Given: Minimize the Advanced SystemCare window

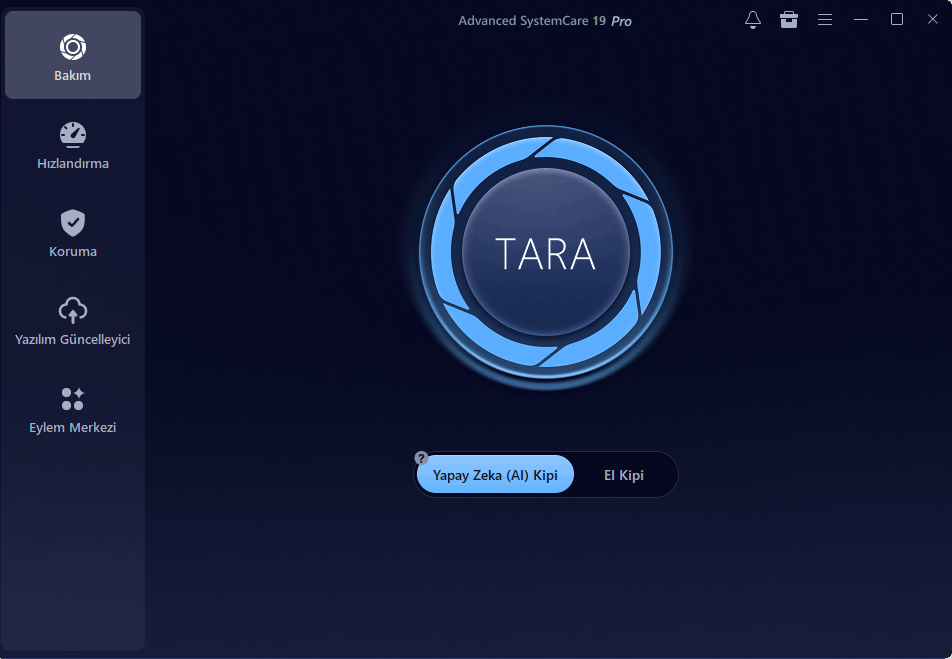Looking at the screenshot, I should (861, 20).
